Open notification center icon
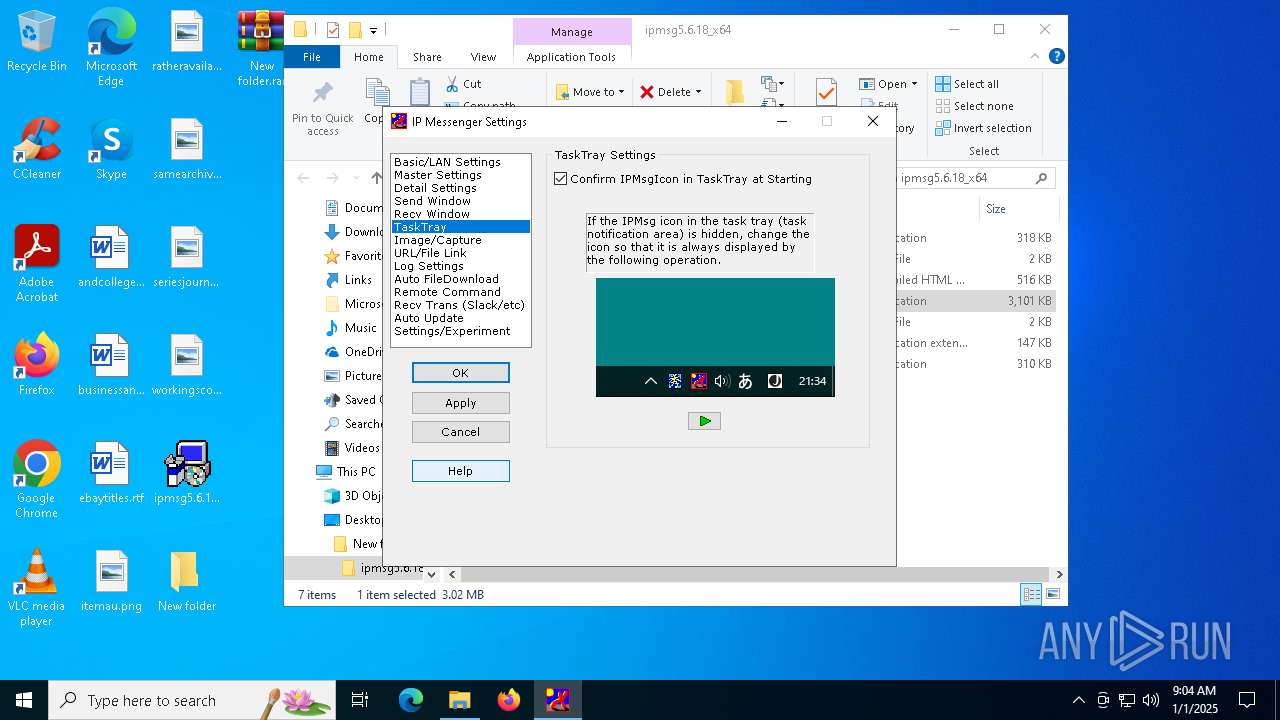The image size is (1280, 720). (x=1247, y=700)
